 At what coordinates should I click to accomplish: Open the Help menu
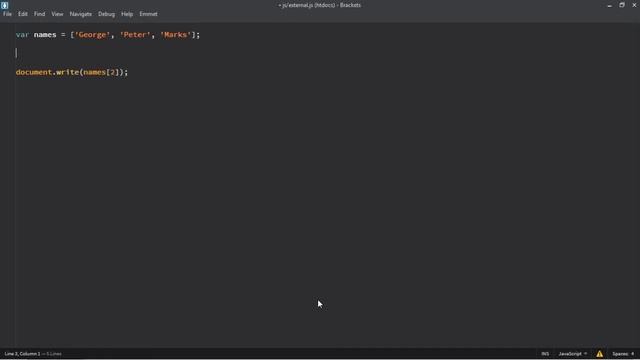127,14
